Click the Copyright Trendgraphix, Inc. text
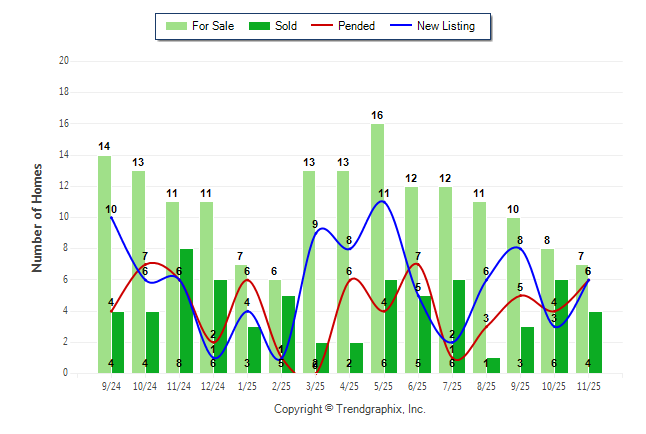Screen dimensions: 646x434 (x=350, y=409)
